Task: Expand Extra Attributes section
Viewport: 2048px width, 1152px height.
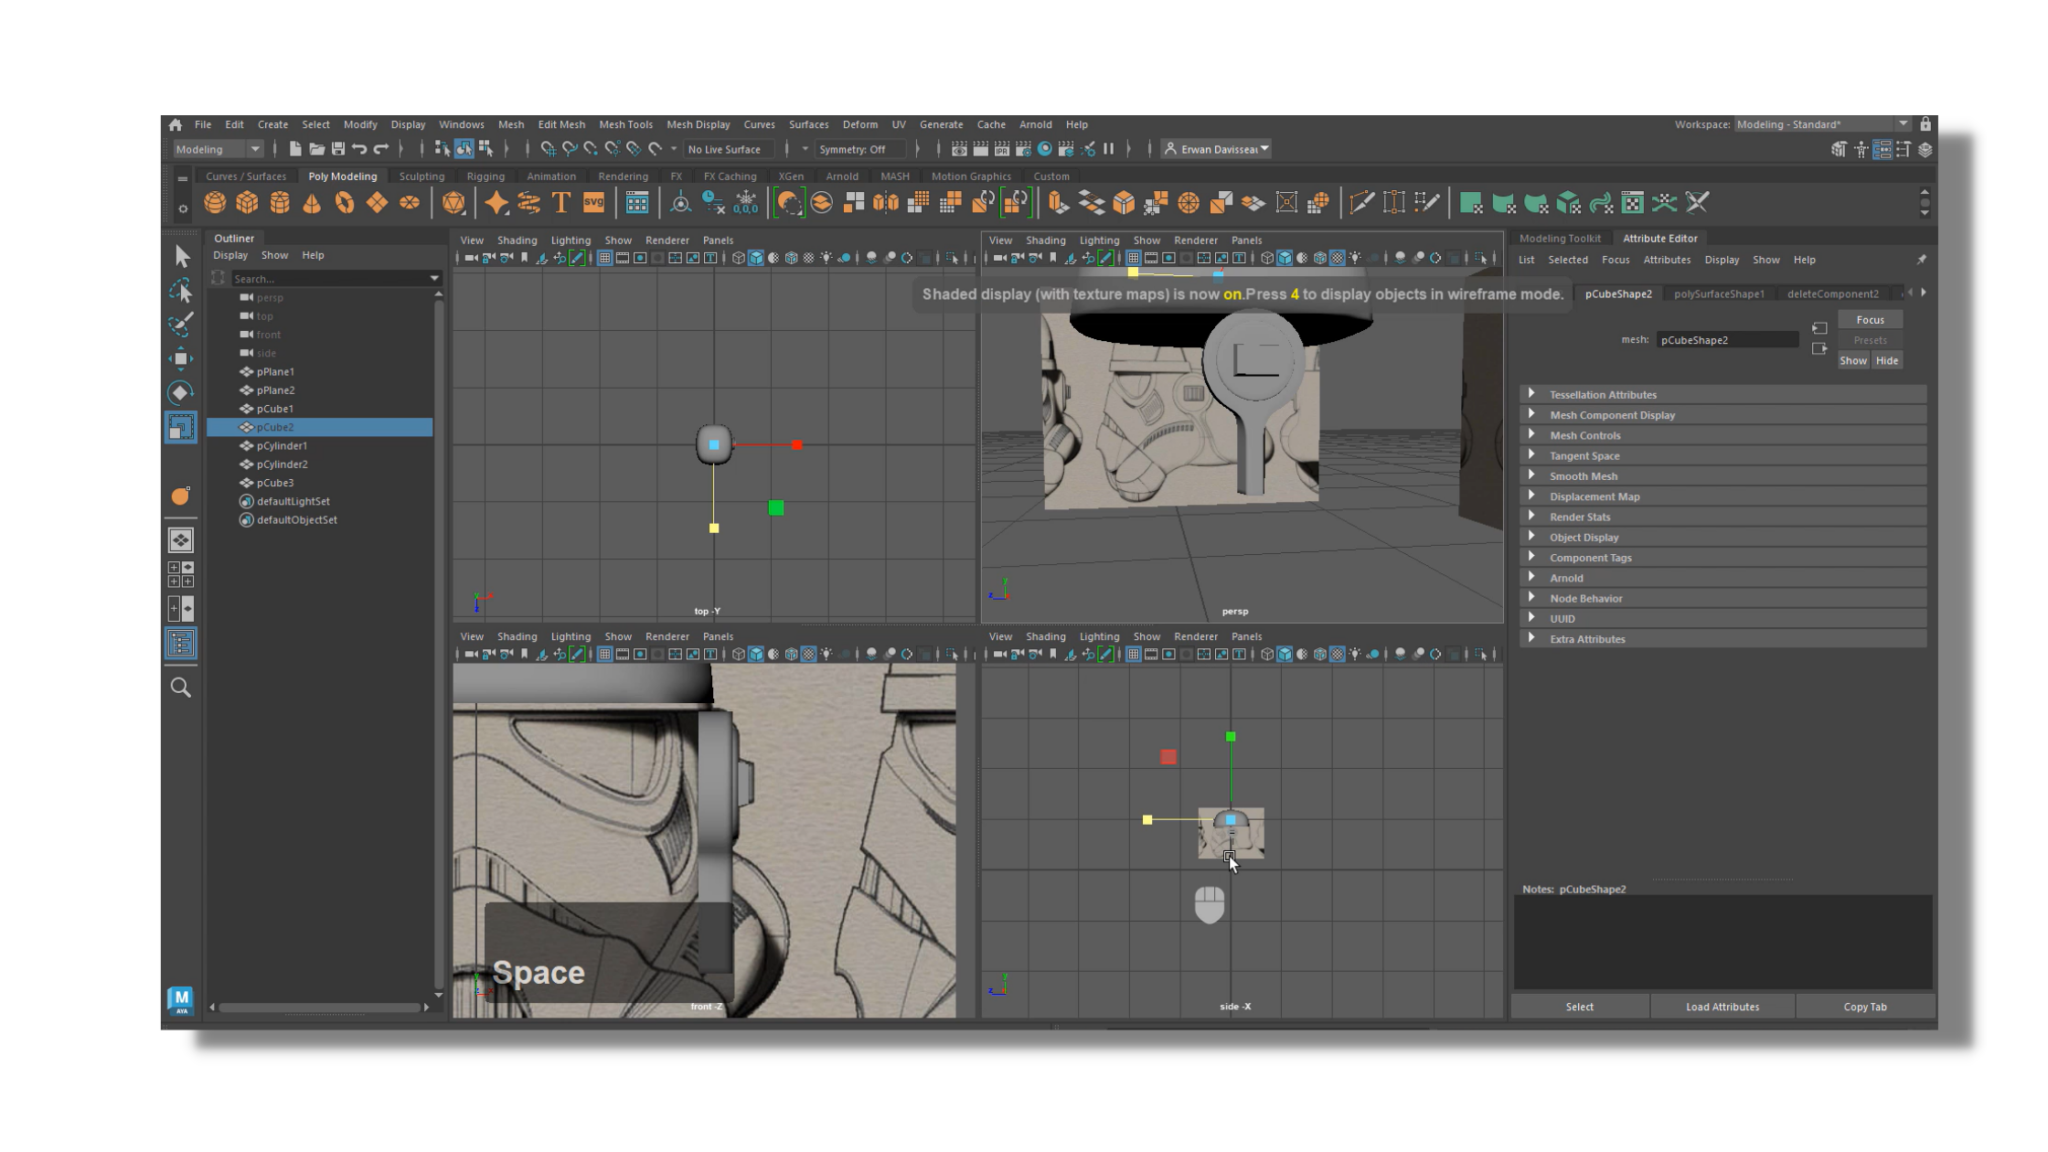Action: tap(1724, 639)
